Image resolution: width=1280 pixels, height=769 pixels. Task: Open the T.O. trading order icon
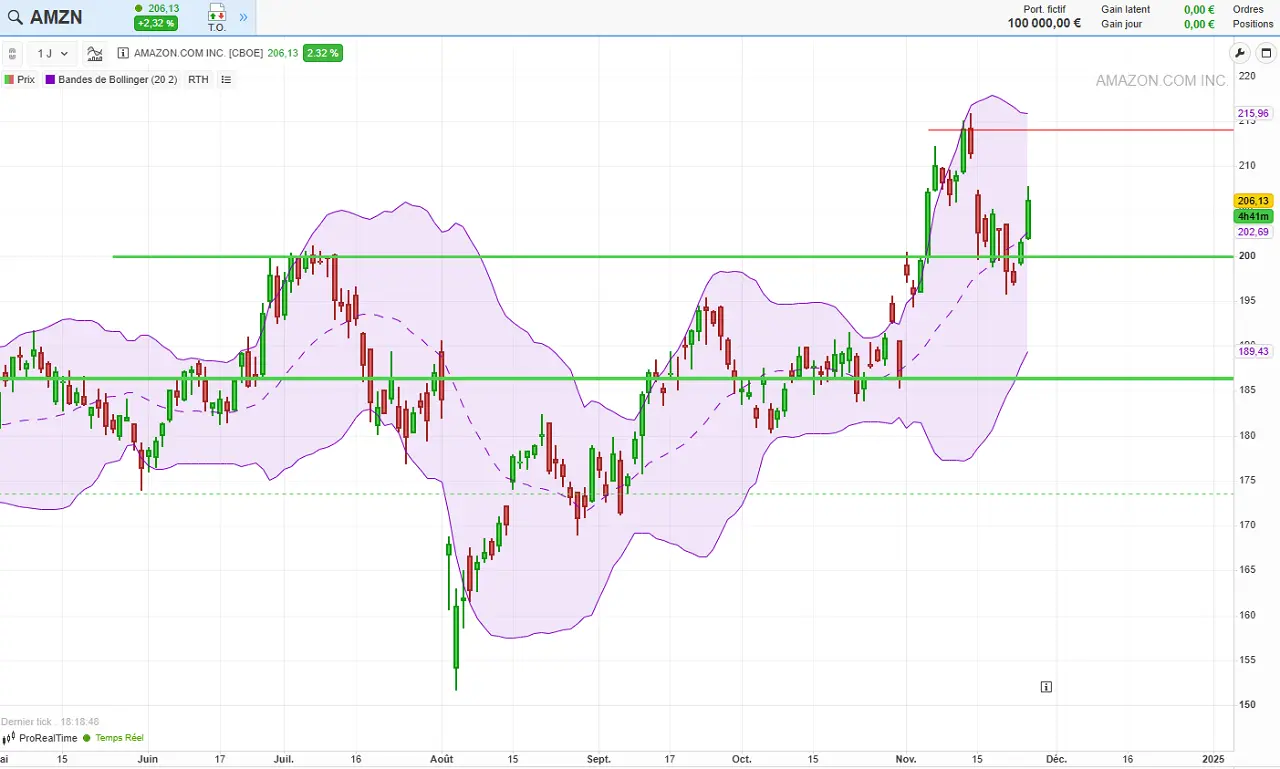pyautogui.click(x=217, y=17)
